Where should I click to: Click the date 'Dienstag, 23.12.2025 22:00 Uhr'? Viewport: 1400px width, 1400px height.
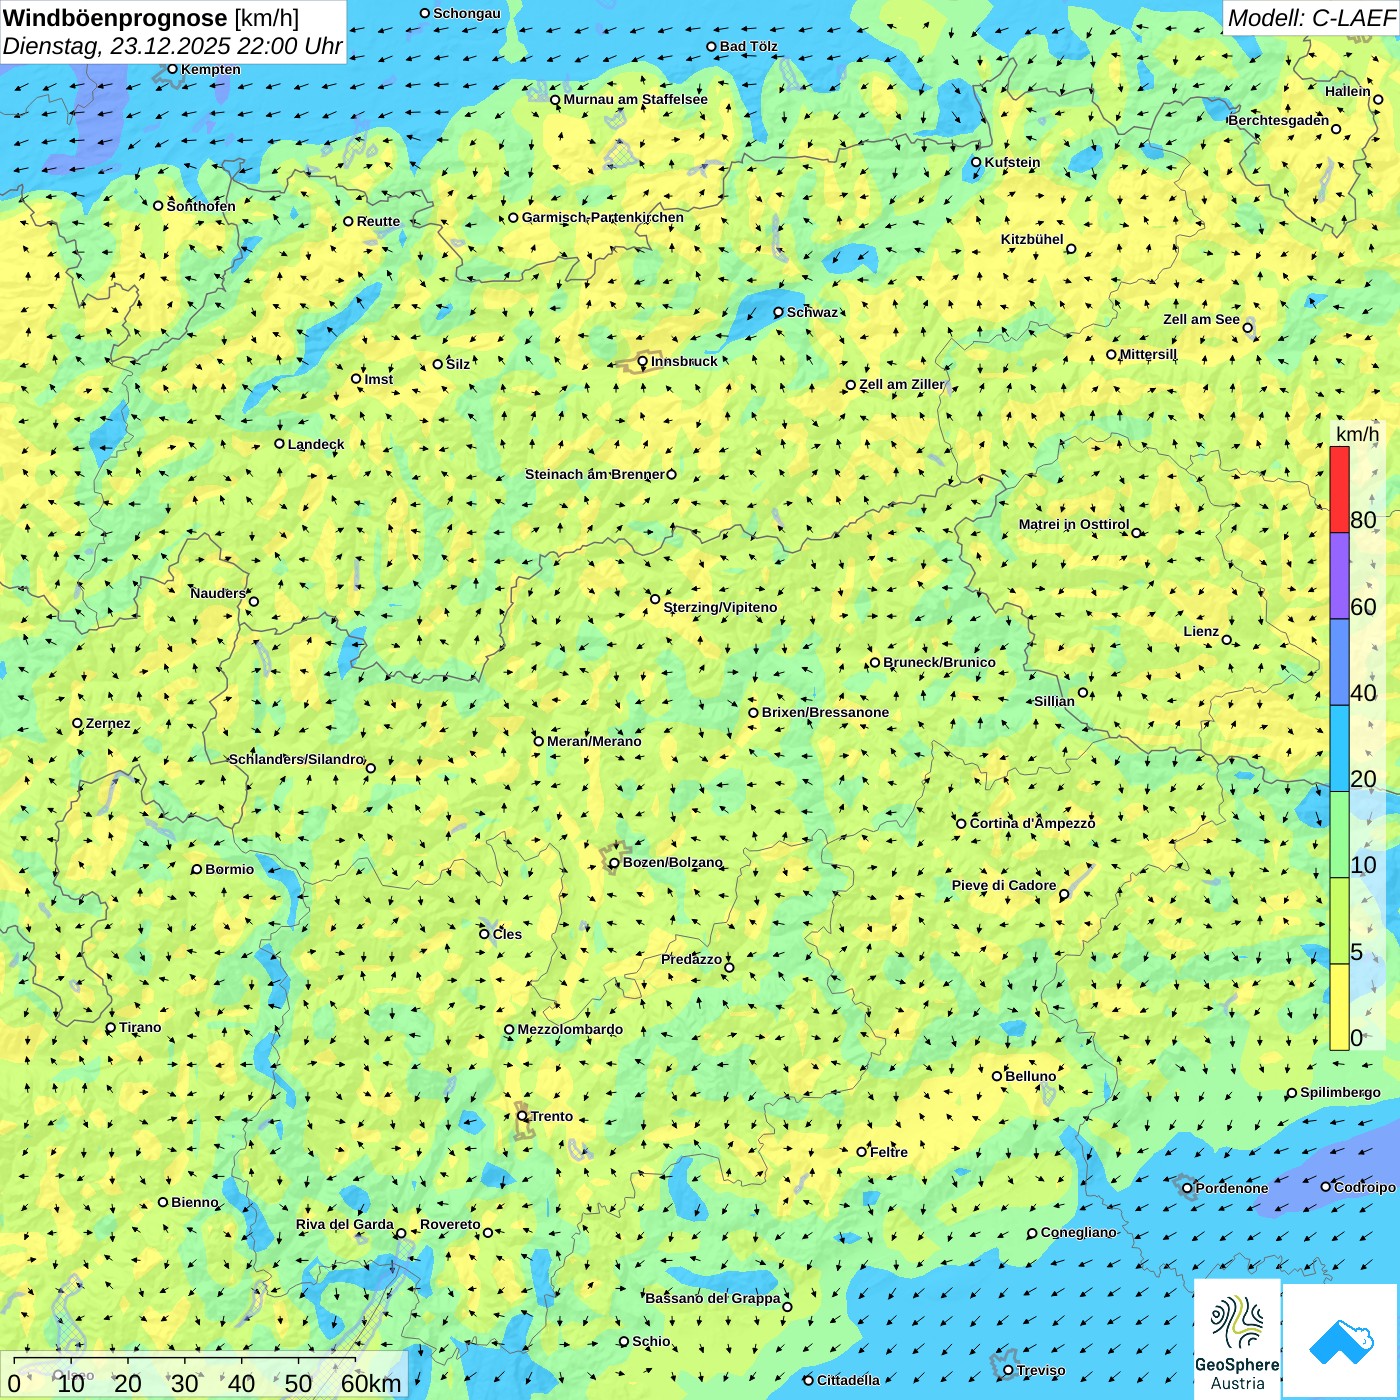[172, 46]
